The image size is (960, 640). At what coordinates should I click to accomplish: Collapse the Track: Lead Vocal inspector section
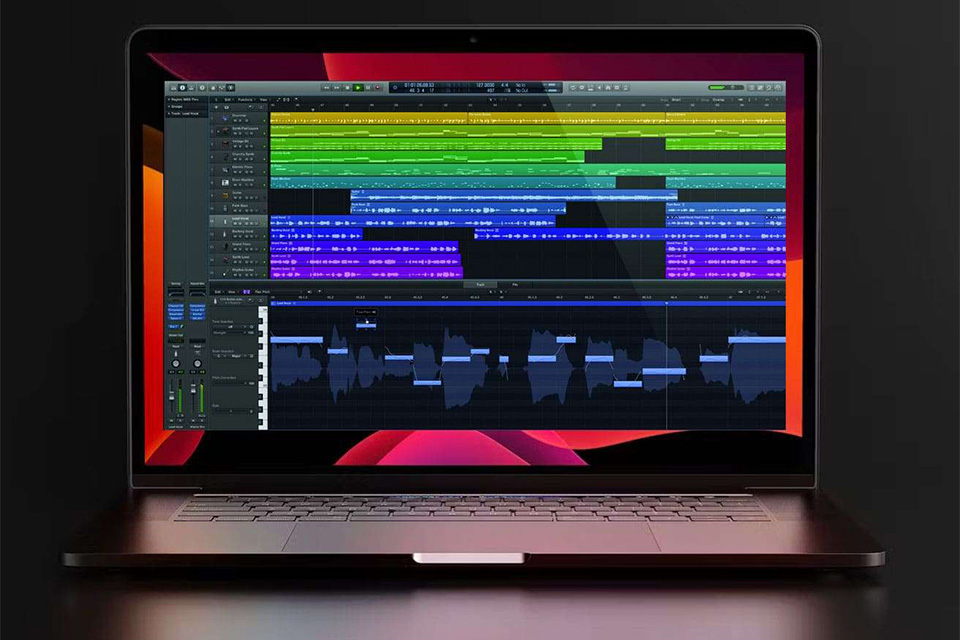[170, 114]
